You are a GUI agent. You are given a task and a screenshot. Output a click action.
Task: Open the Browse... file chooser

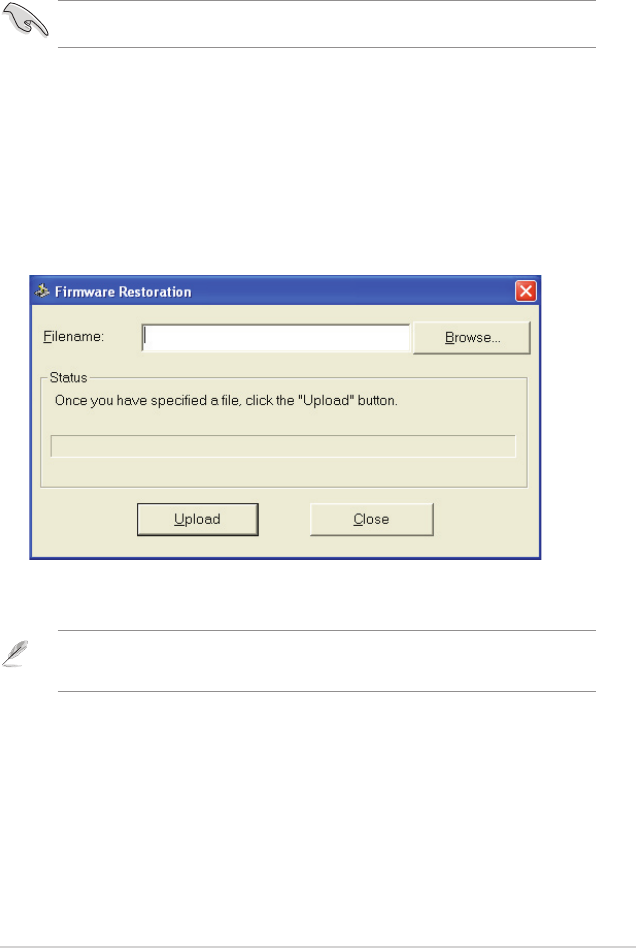pos(472,337)
